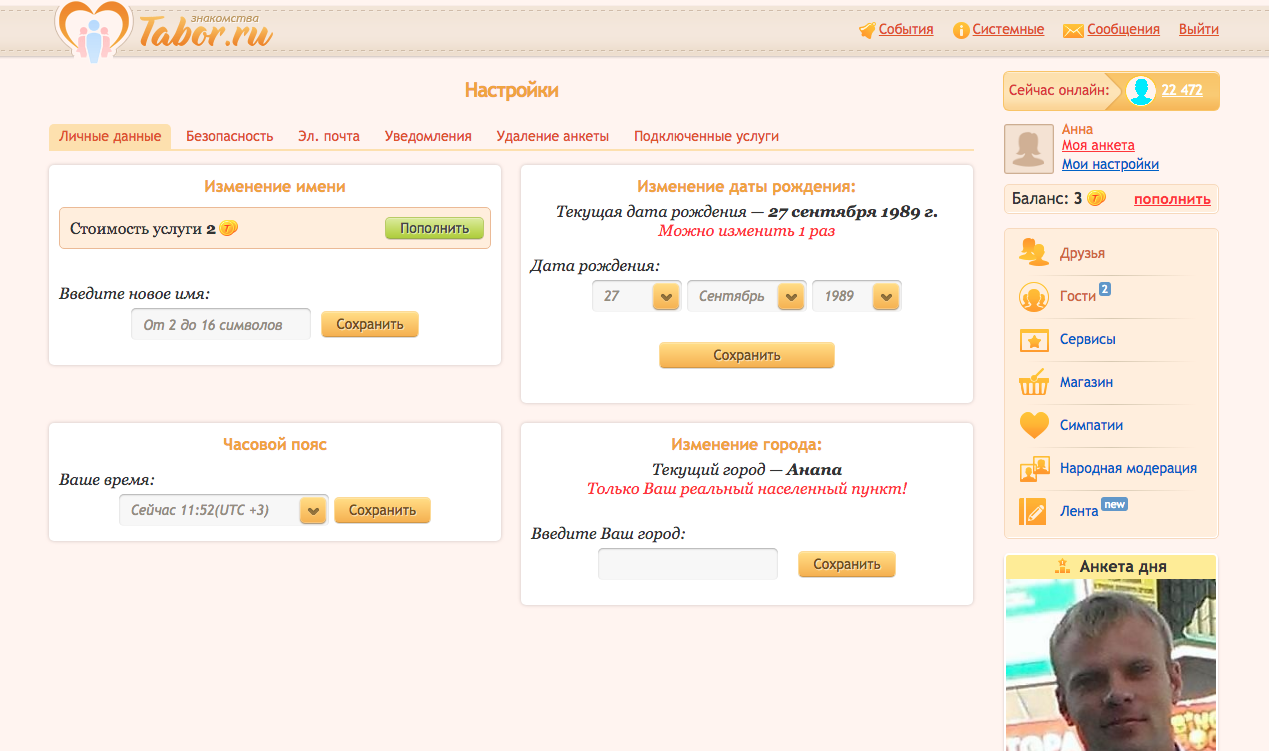Click the пополнить balance link
Viewport: 1269px width, 751px height.
[x=1172, y=199]
